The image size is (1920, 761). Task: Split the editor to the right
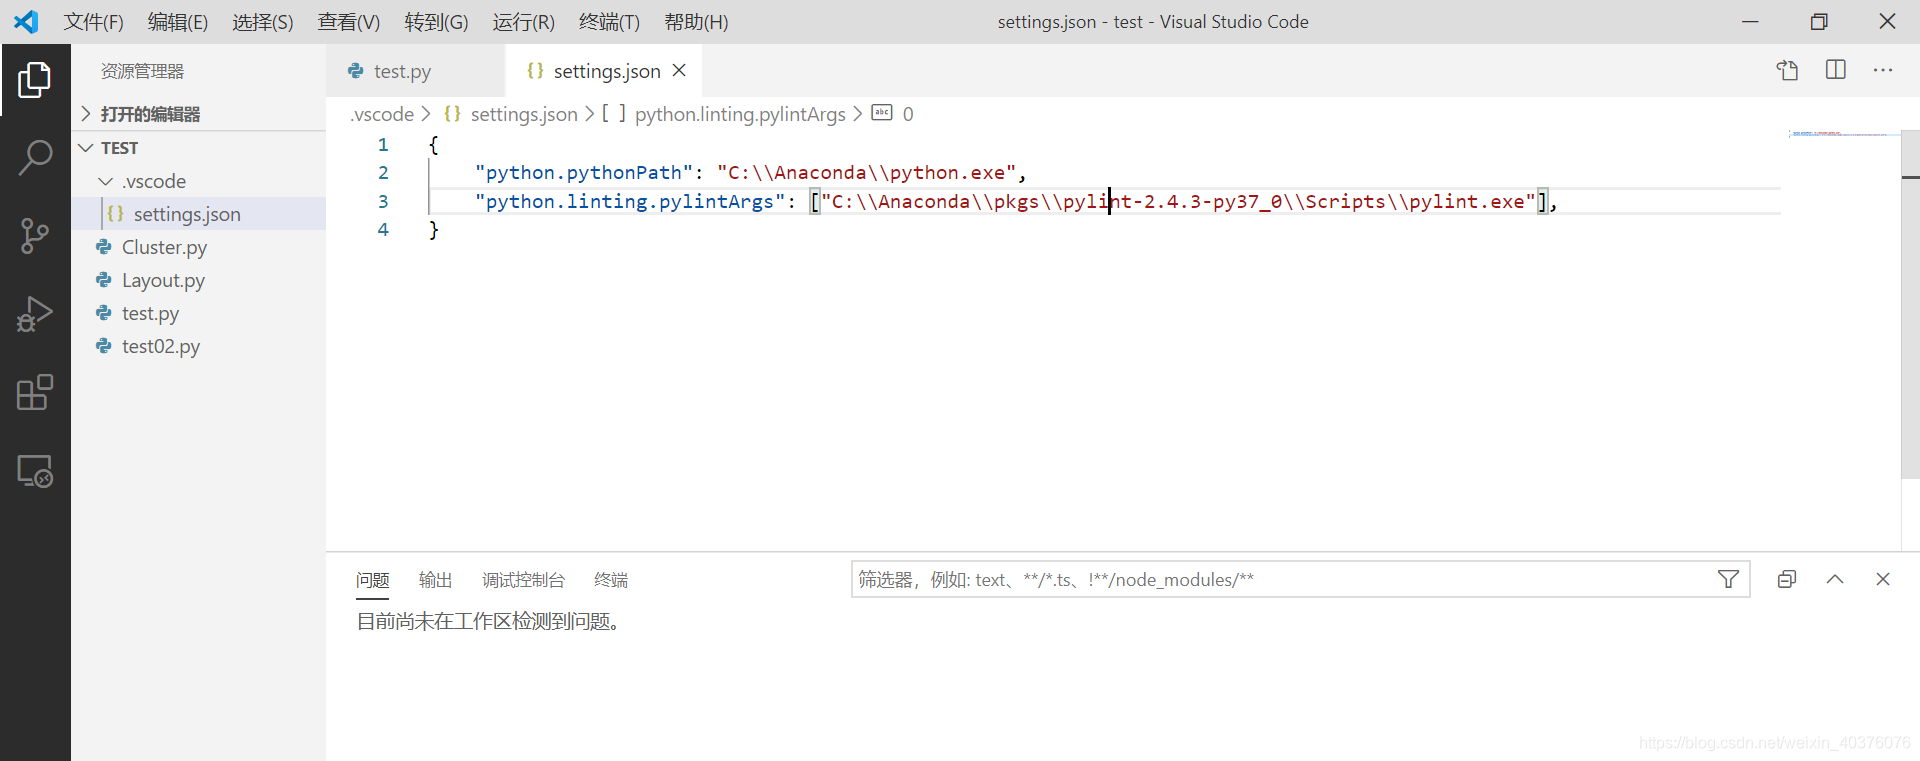click(1836, 70)
